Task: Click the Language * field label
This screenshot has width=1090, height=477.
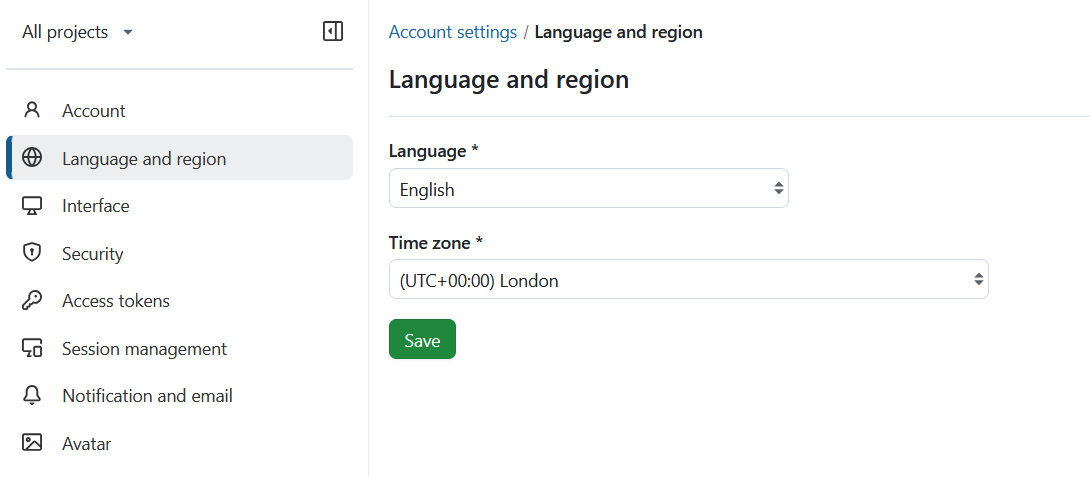Action: click(x=434, y=151)
